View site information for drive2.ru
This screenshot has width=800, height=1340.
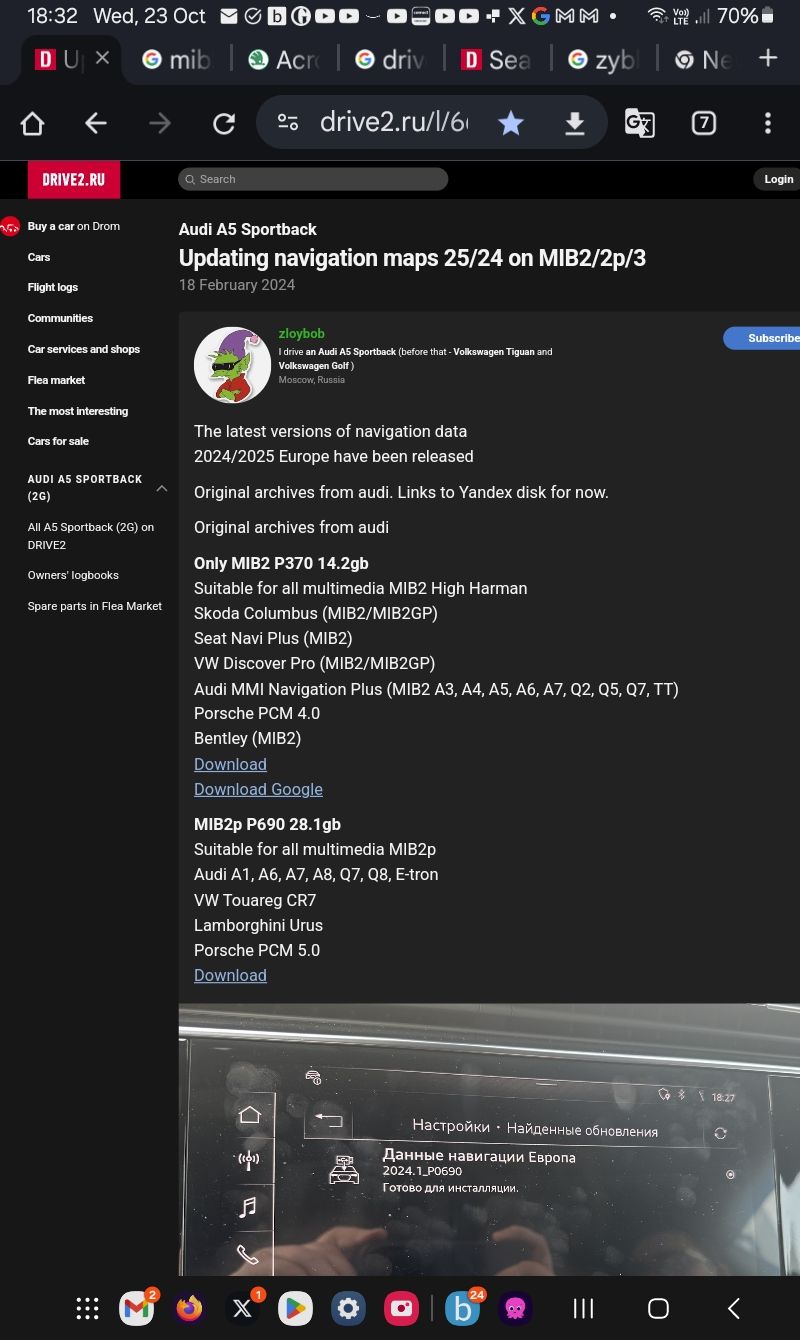pyautogui.click(x=288, y=123)
